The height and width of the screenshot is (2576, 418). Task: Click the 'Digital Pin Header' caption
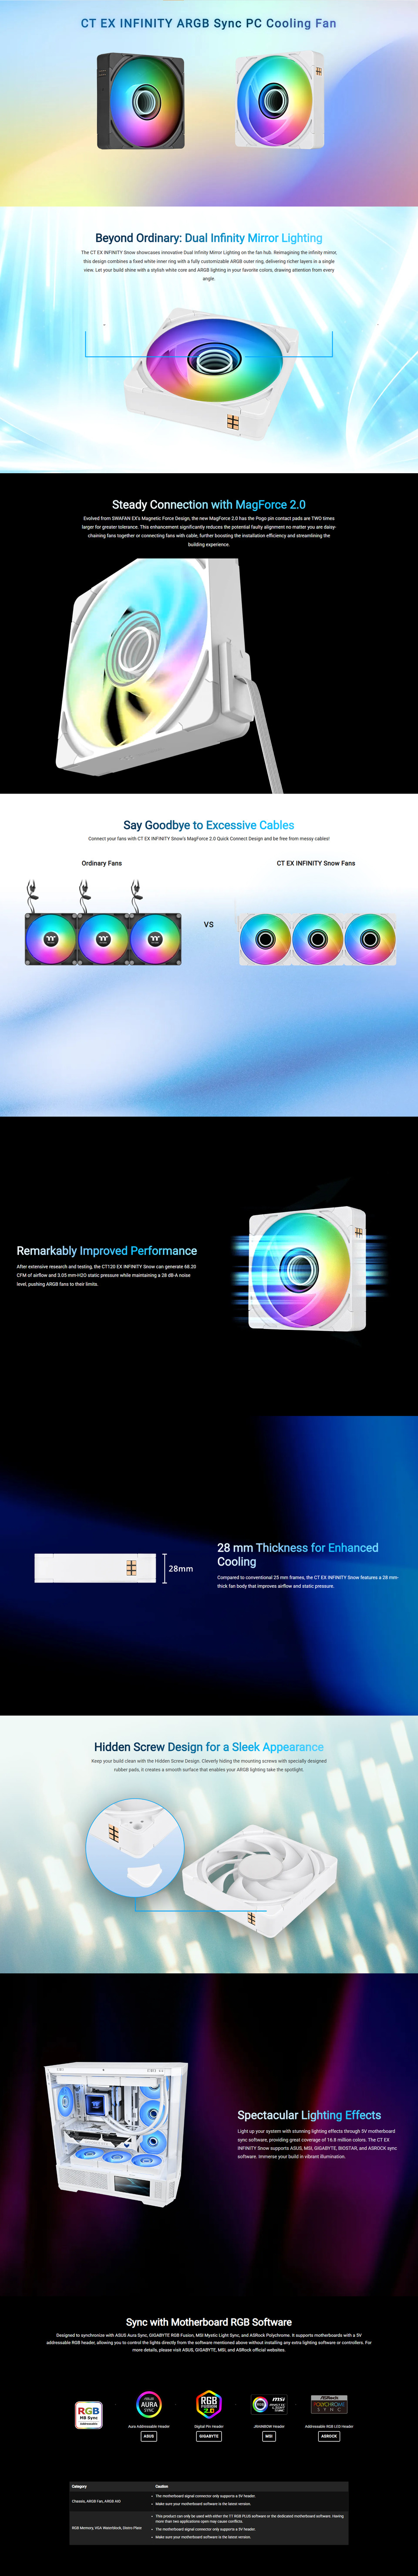tap(209, 2426)
